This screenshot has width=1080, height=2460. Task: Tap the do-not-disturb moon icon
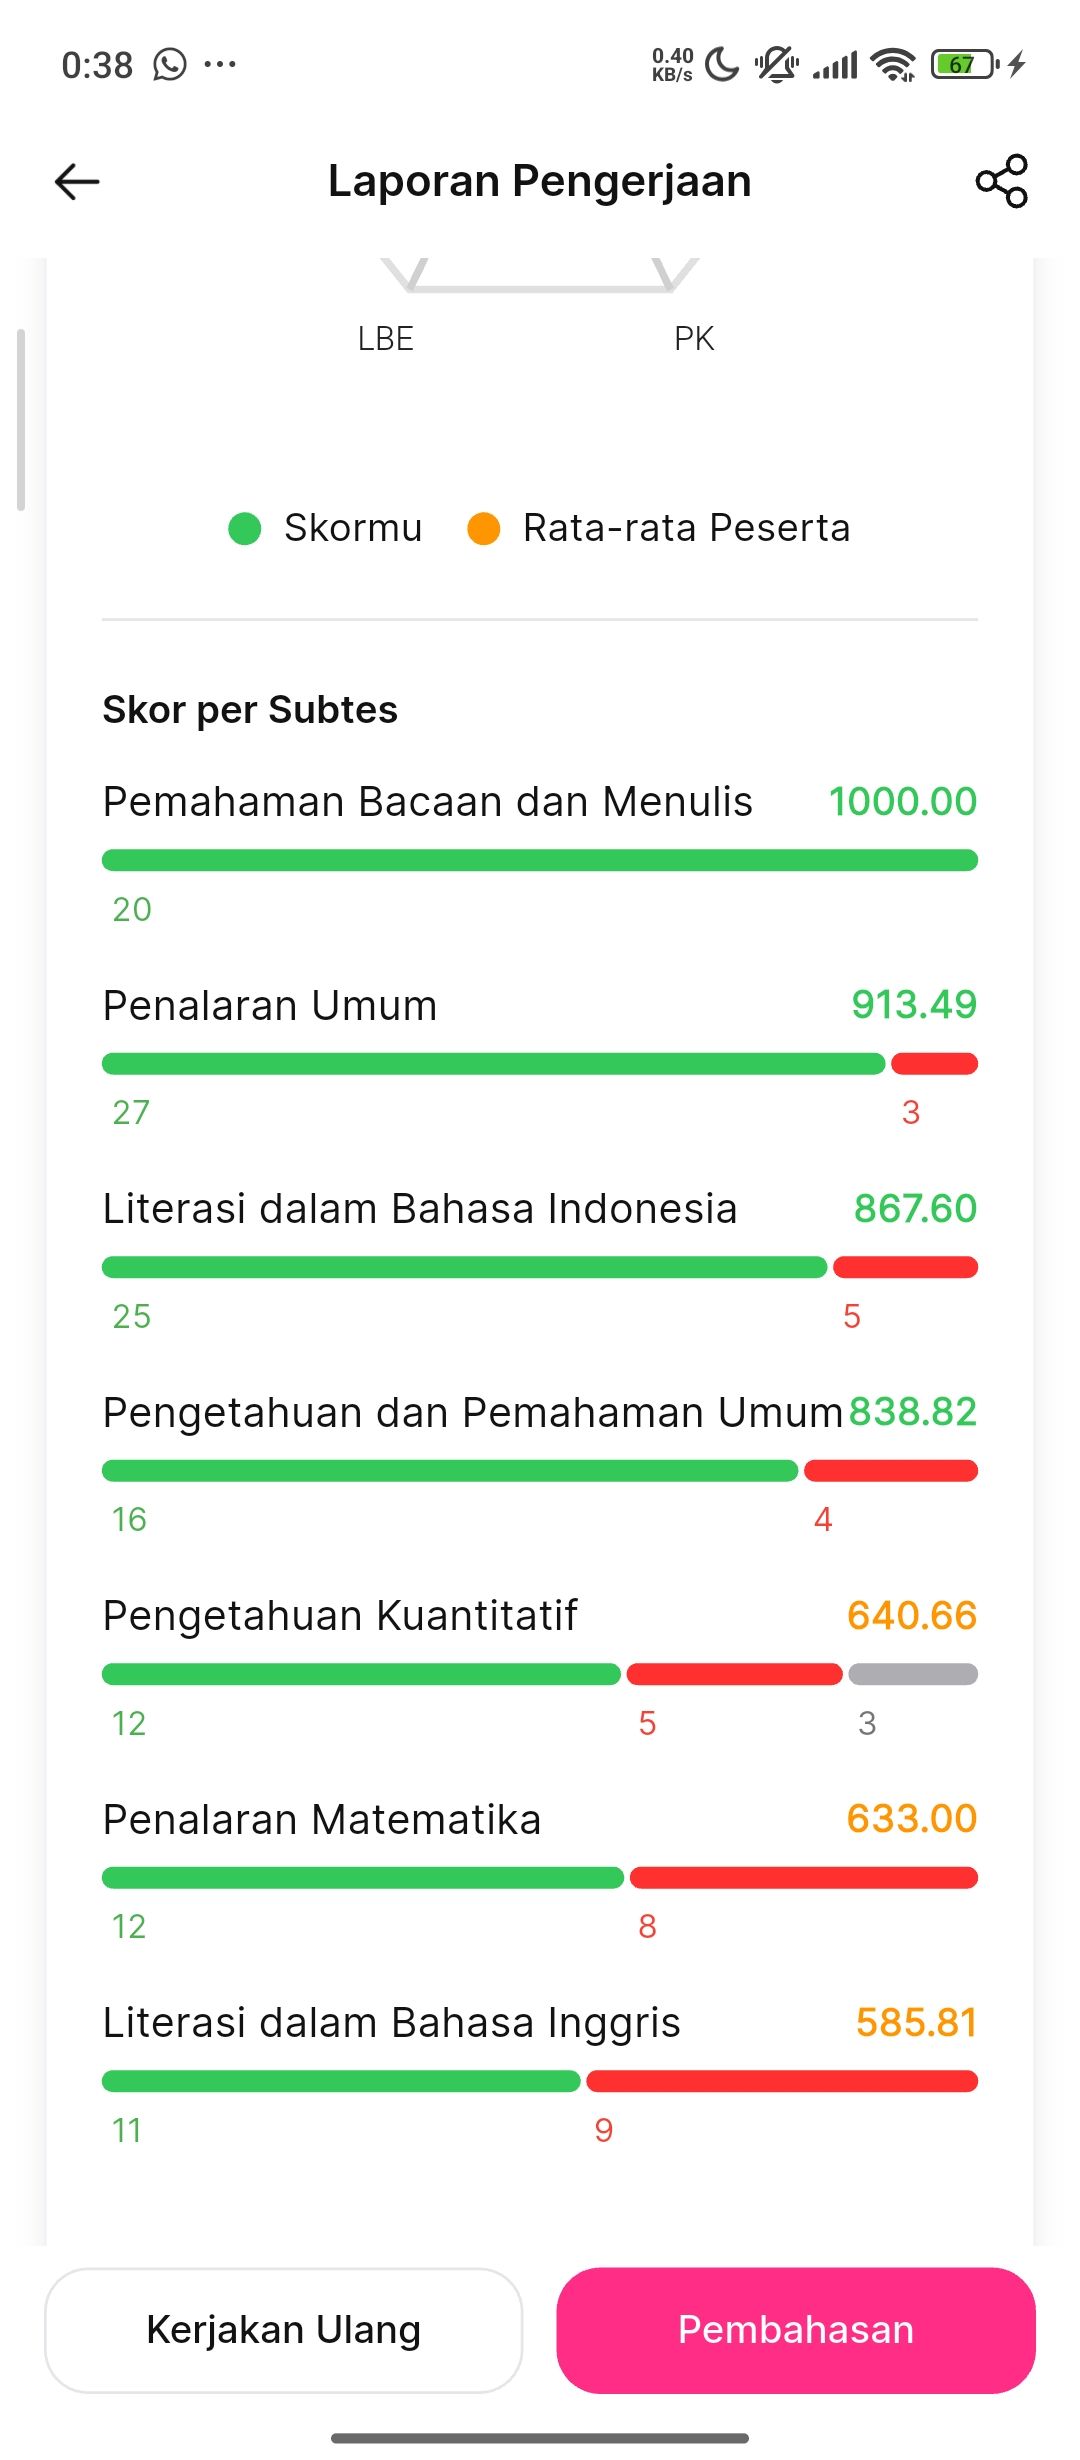point(722,65)
